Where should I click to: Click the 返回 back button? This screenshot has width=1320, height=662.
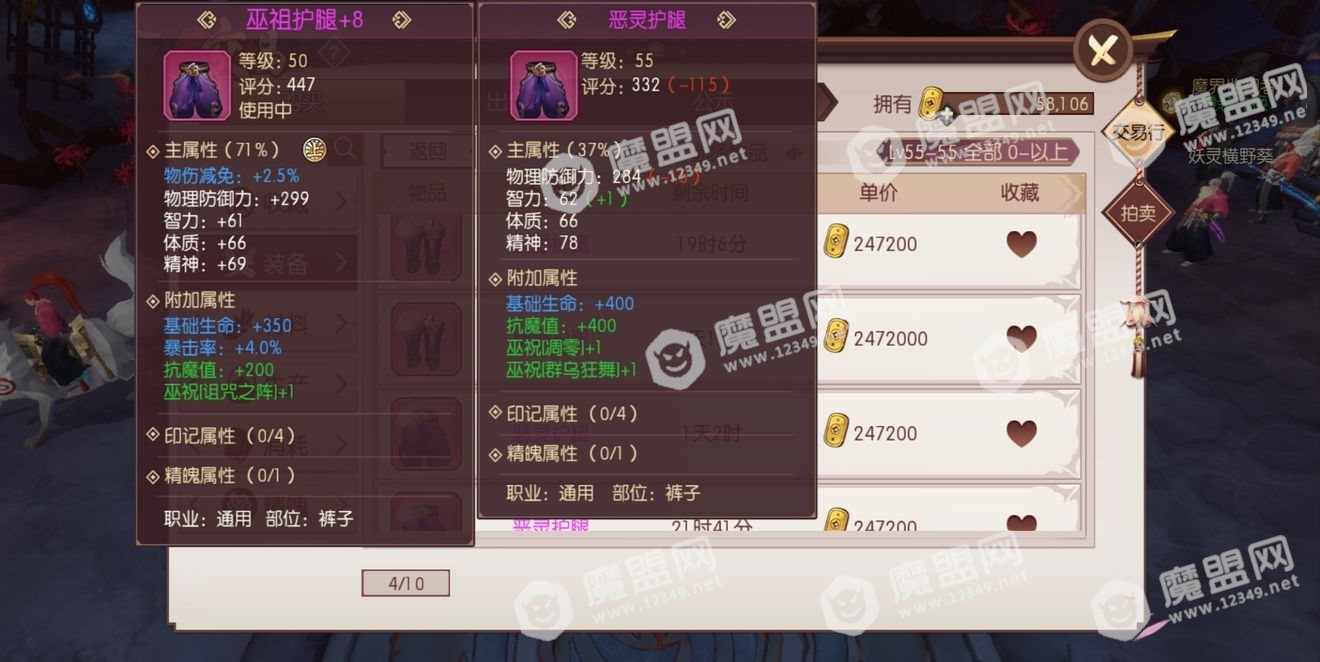tap(428, 151)
